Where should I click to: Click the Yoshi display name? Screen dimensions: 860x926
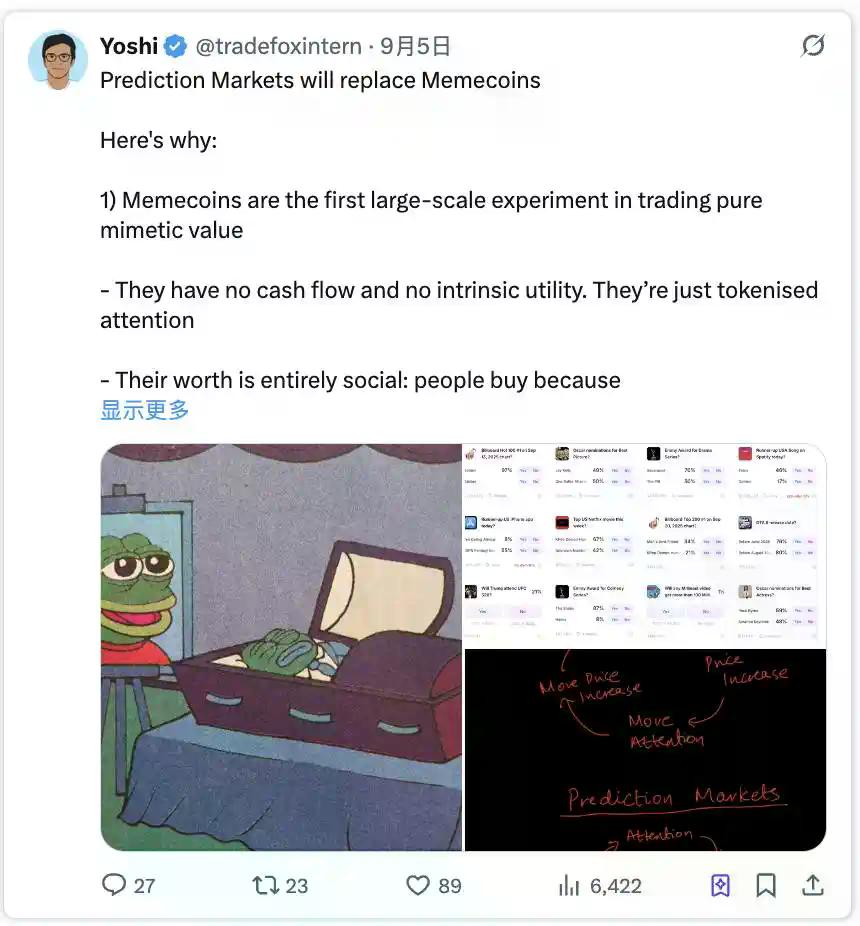tap(129, 46)
